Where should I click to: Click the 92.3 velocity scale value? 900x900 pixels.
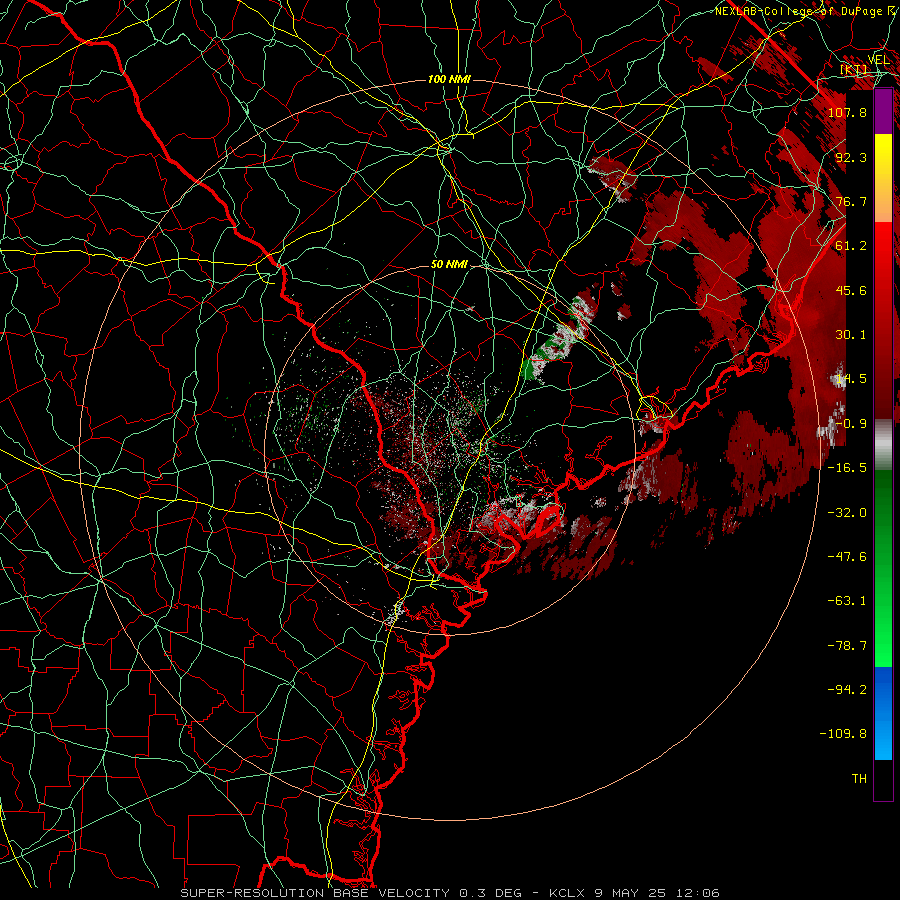point(851,157)
